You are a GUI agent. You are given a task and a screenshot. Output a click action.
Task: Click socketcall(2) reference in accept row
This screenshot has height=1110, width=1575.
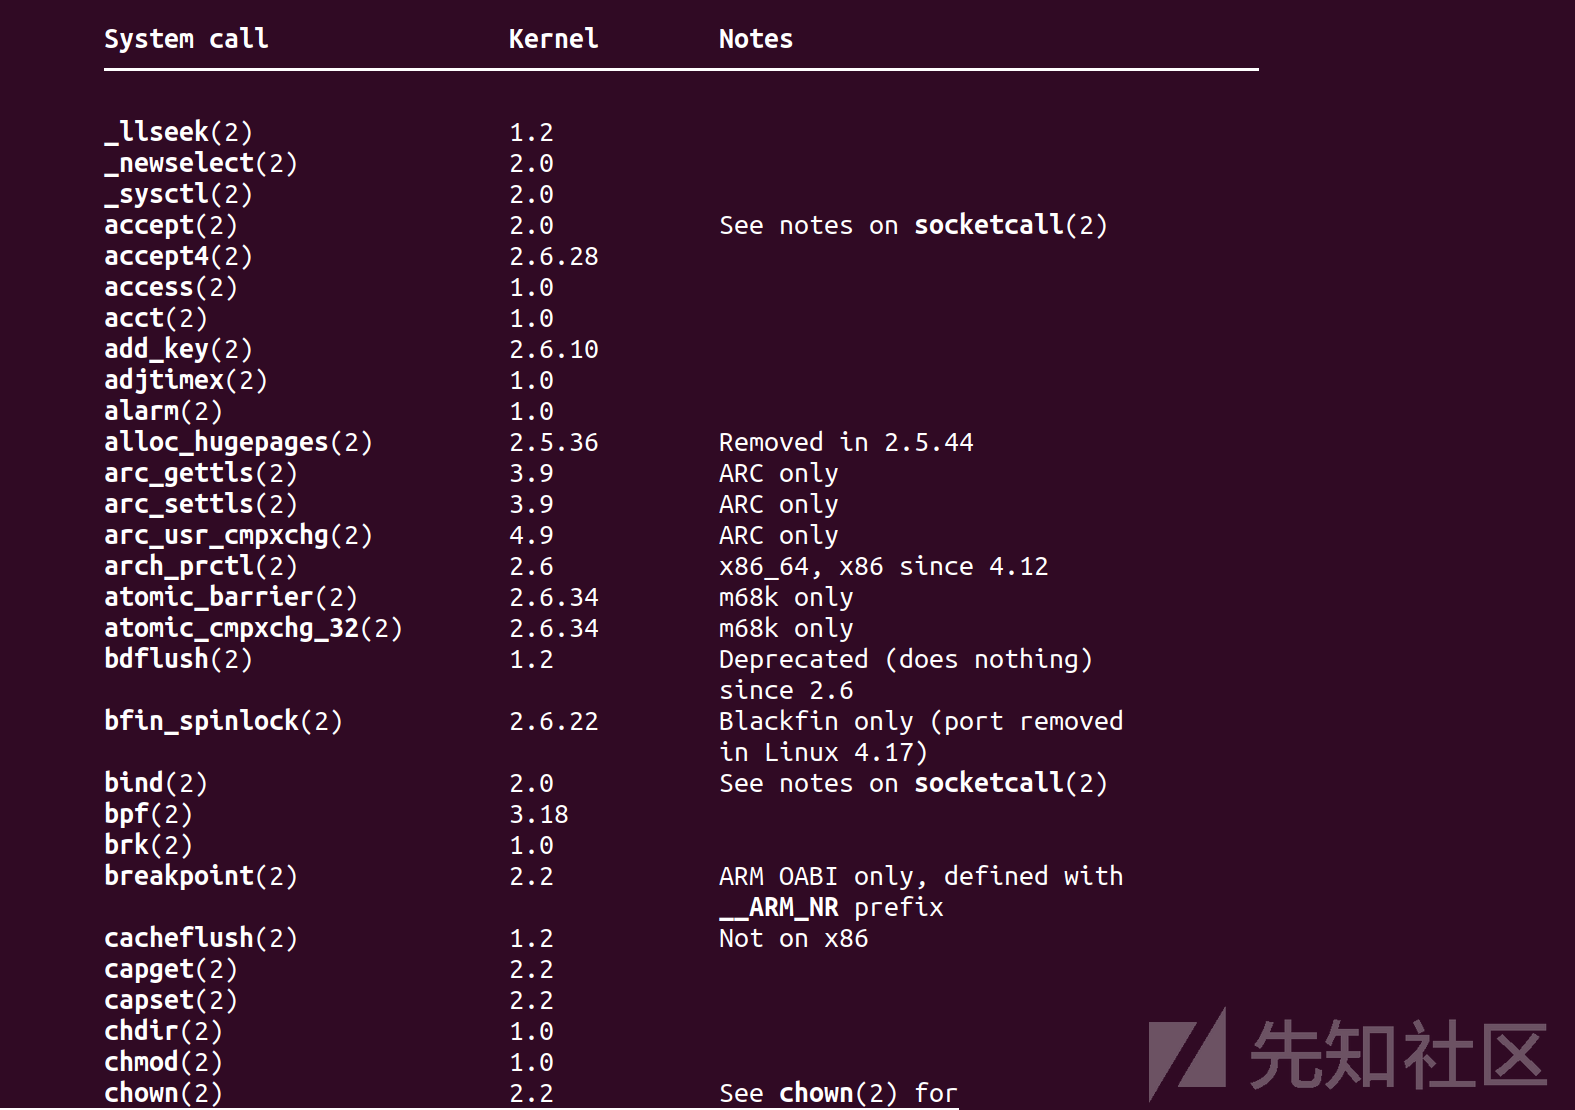click(x=1011, y=225)
